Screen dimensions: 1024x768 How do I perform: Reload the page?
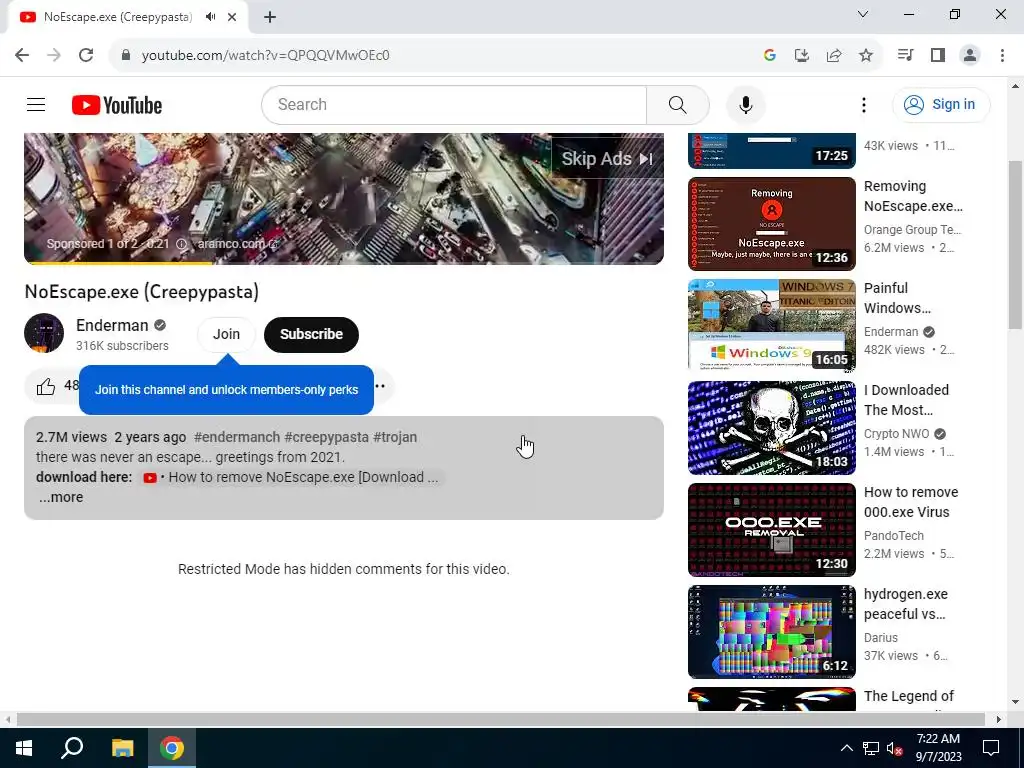pyautogui.click(x=86, y=55)
